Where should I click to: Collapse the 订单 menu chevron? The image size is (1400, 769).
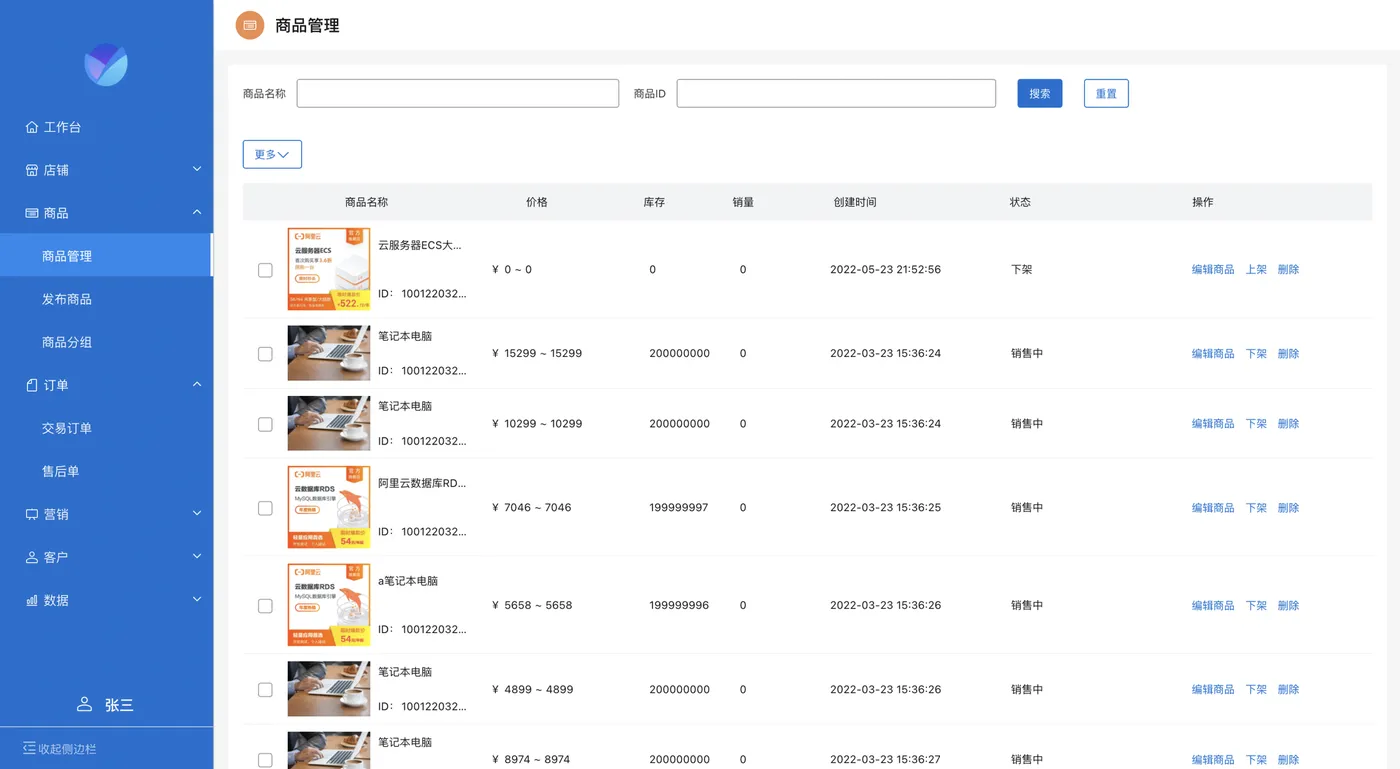197,384
